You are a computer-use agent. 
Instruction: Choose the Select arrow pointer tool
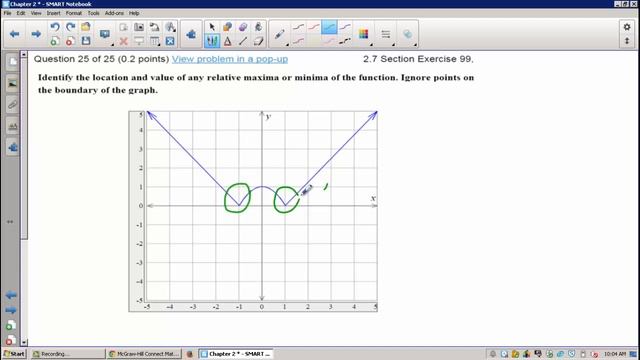point(212,27)
